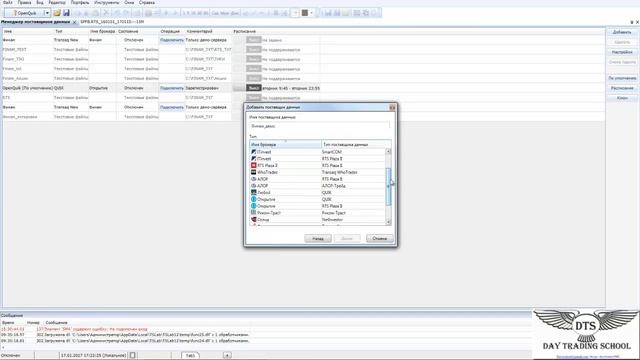This screenshot has width=640, height=360.
Task: Open the Файл menu
Action: 7,2
